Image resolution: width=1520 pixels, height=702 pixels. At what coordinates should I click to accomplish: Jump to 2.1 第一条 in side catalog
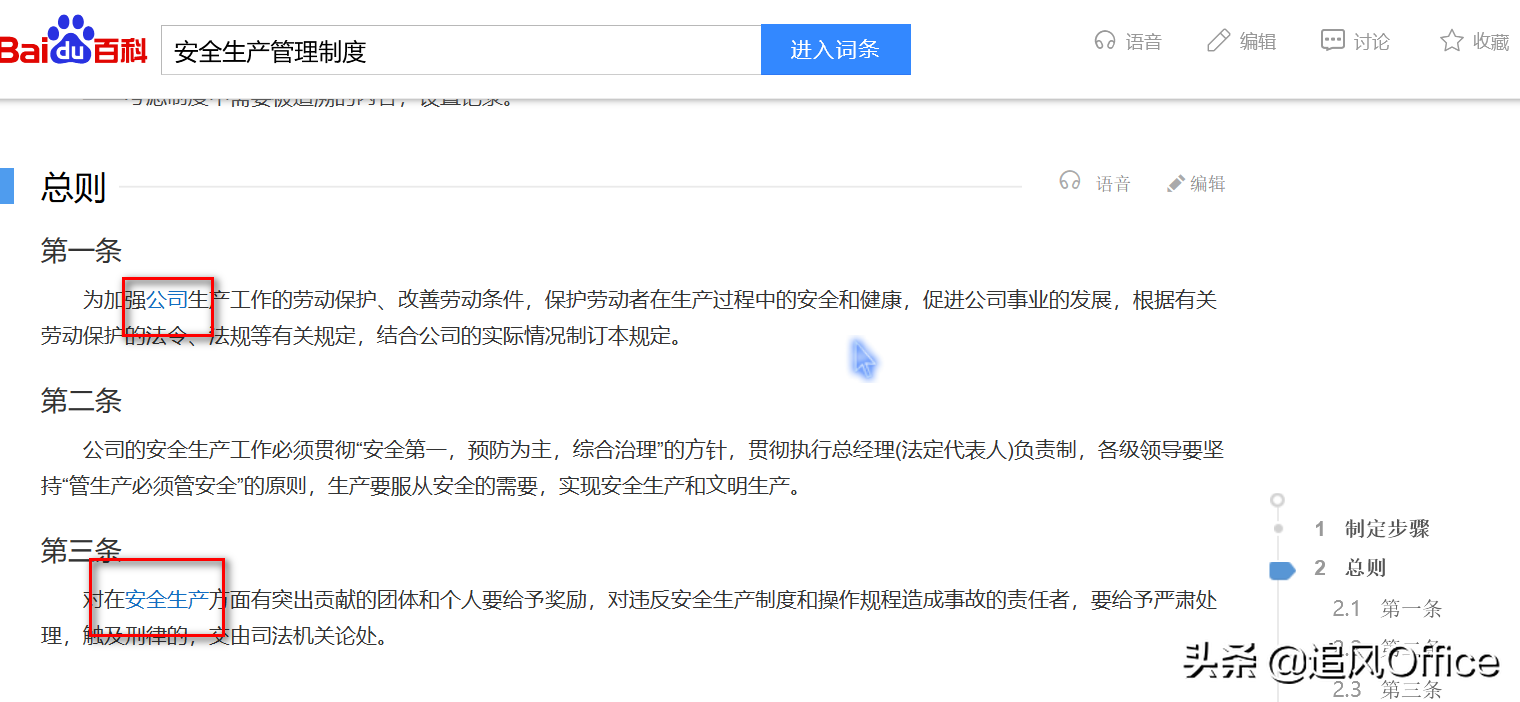tap(1387, 608)
